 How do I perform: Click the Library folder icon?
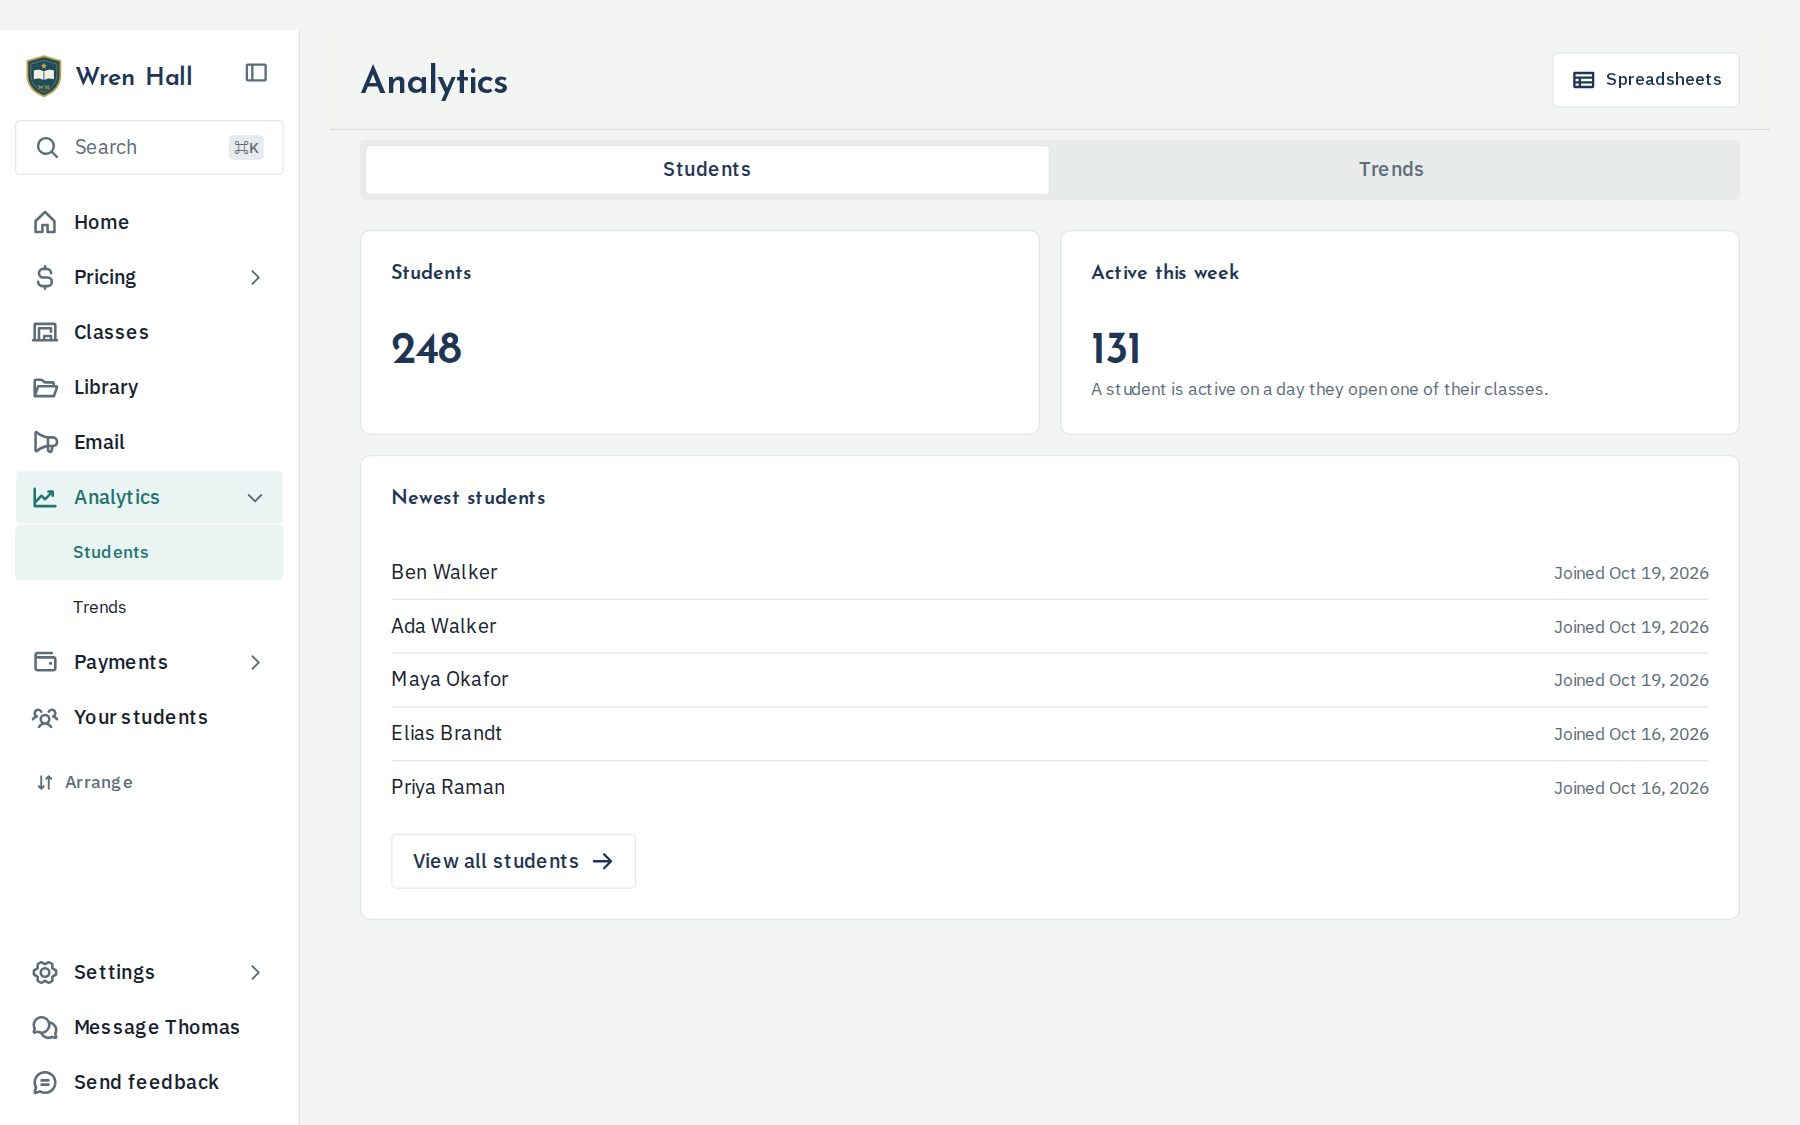45,387
